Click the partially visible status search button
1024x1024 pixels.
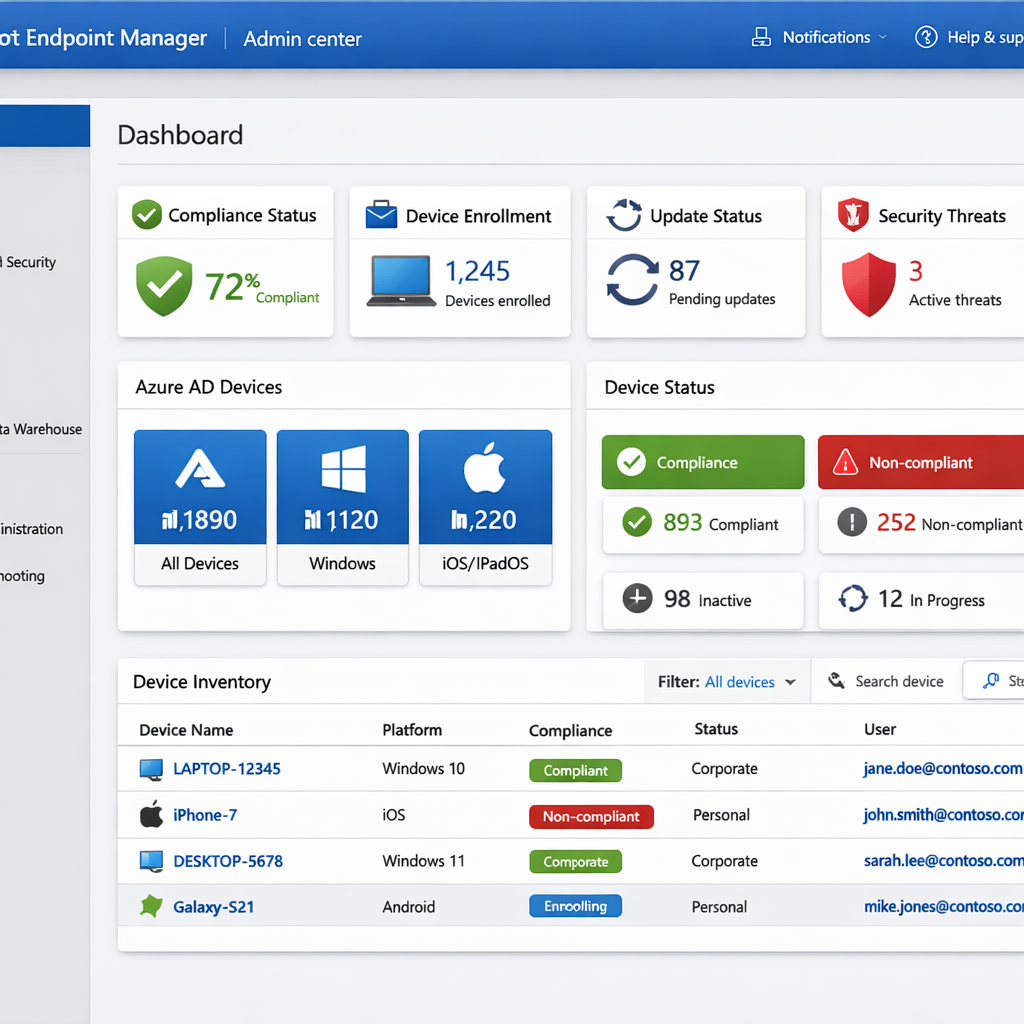coord(994,680)
